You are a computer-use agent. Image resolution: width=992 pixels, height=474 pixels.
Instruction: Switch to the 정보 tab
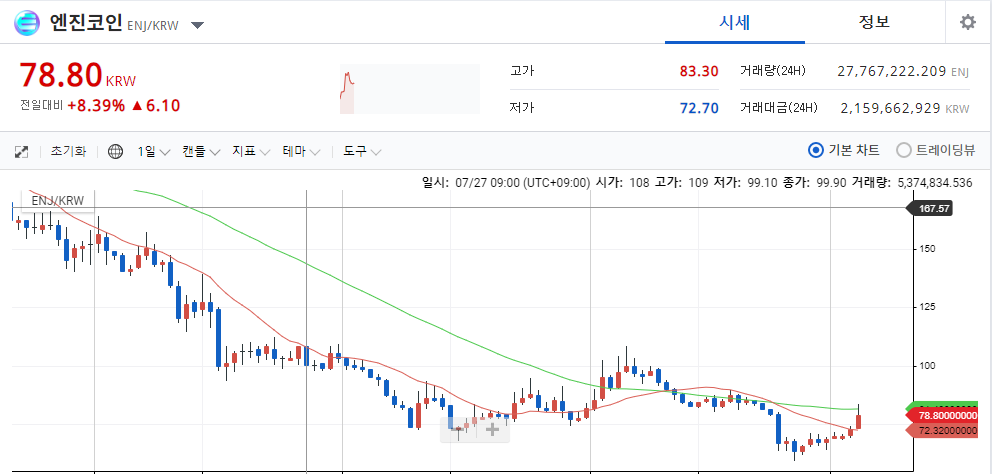874,22
